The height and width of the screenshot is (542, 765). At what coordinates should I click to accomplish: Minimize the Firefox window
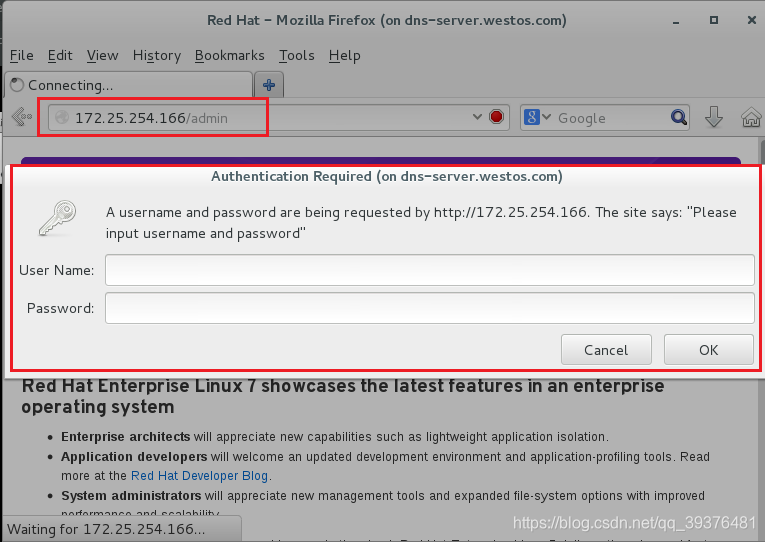676,21
